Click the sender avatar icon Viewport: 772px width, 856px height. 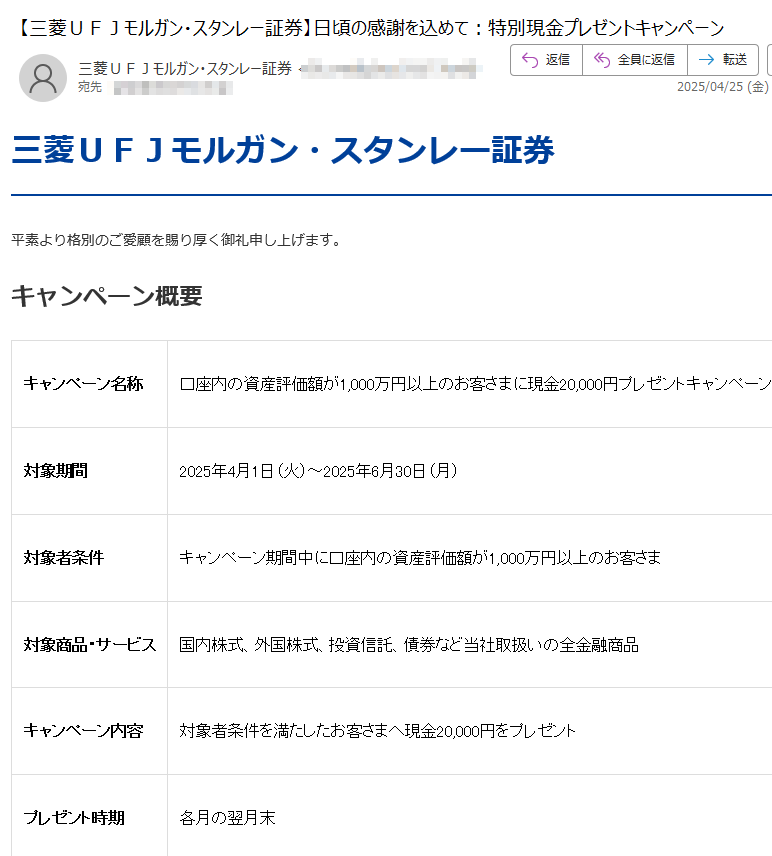click(43, 78)
